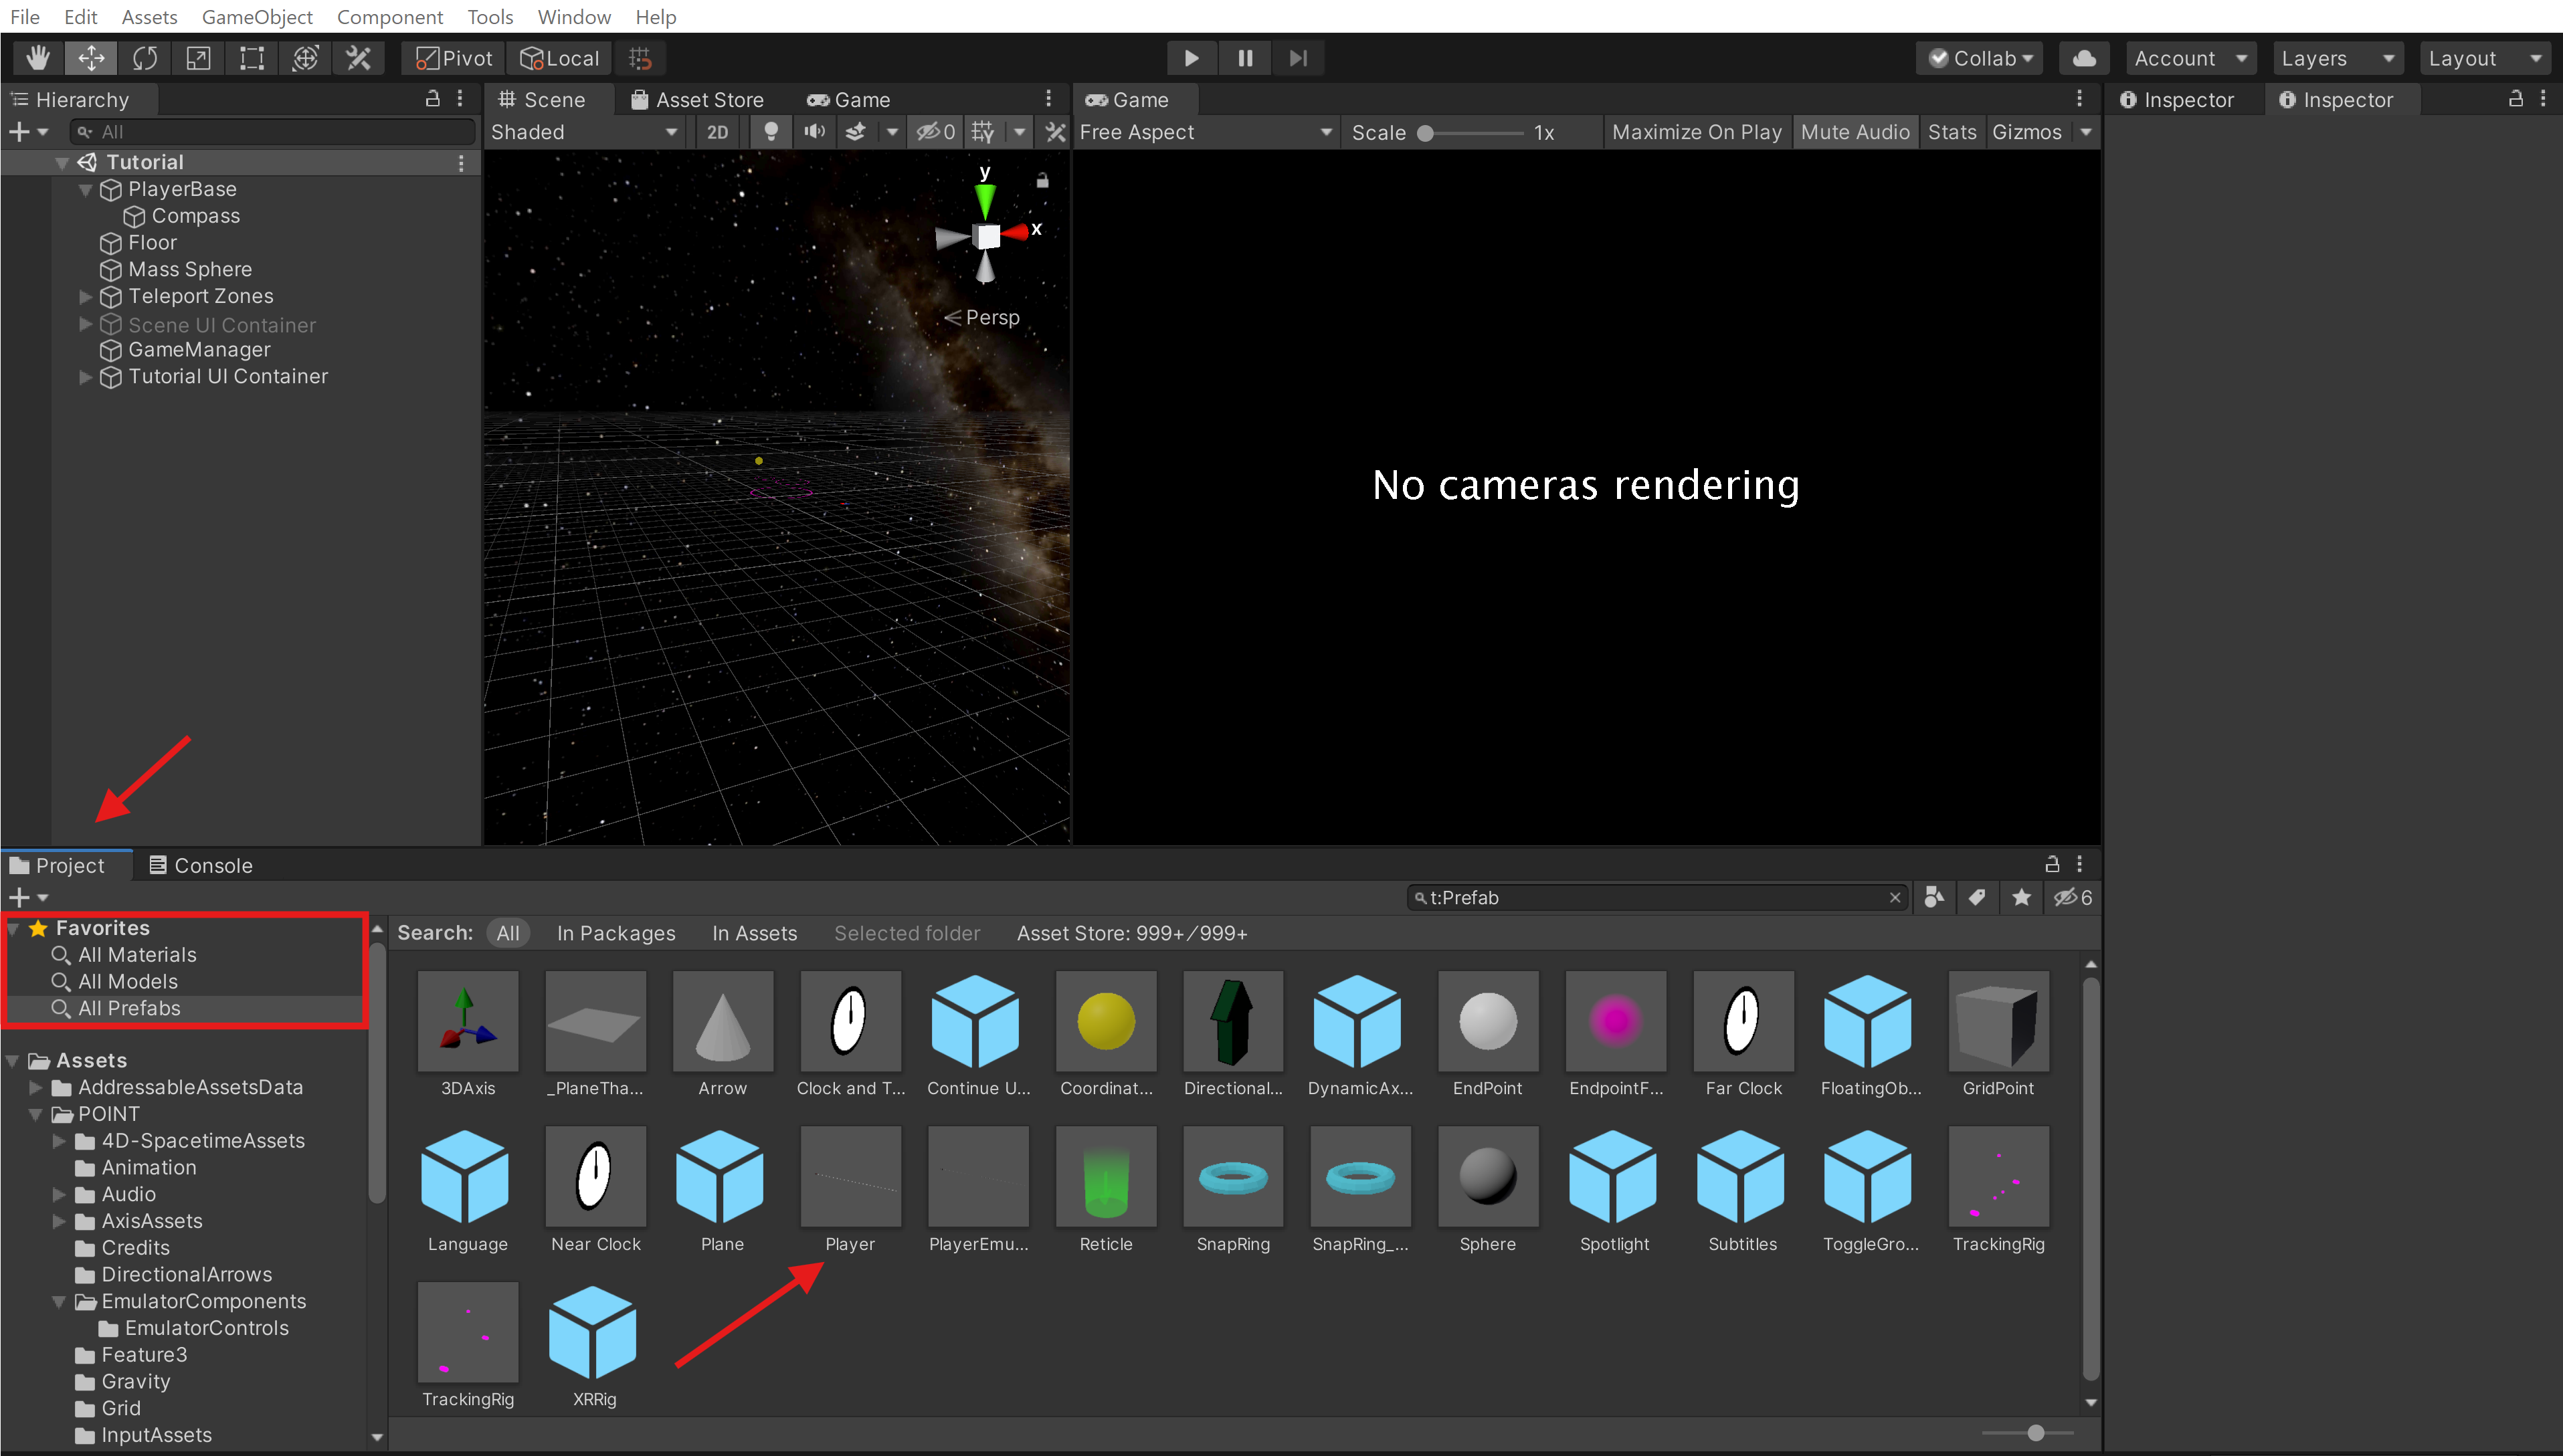This screenshot has height=1456, width=2563.
Task: Adjust the Game view Scale slider
Action: click(1426, 133)
